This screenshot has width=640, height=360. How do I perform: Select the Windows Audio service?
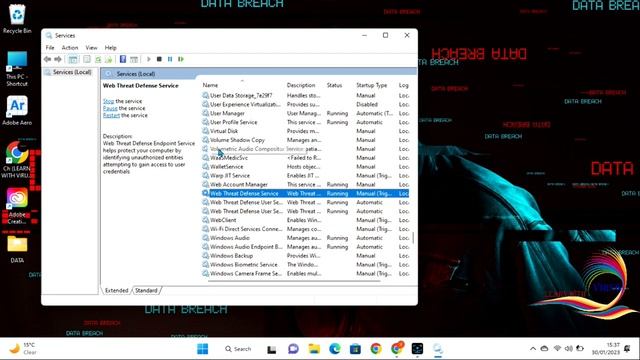tap(305, 238)
